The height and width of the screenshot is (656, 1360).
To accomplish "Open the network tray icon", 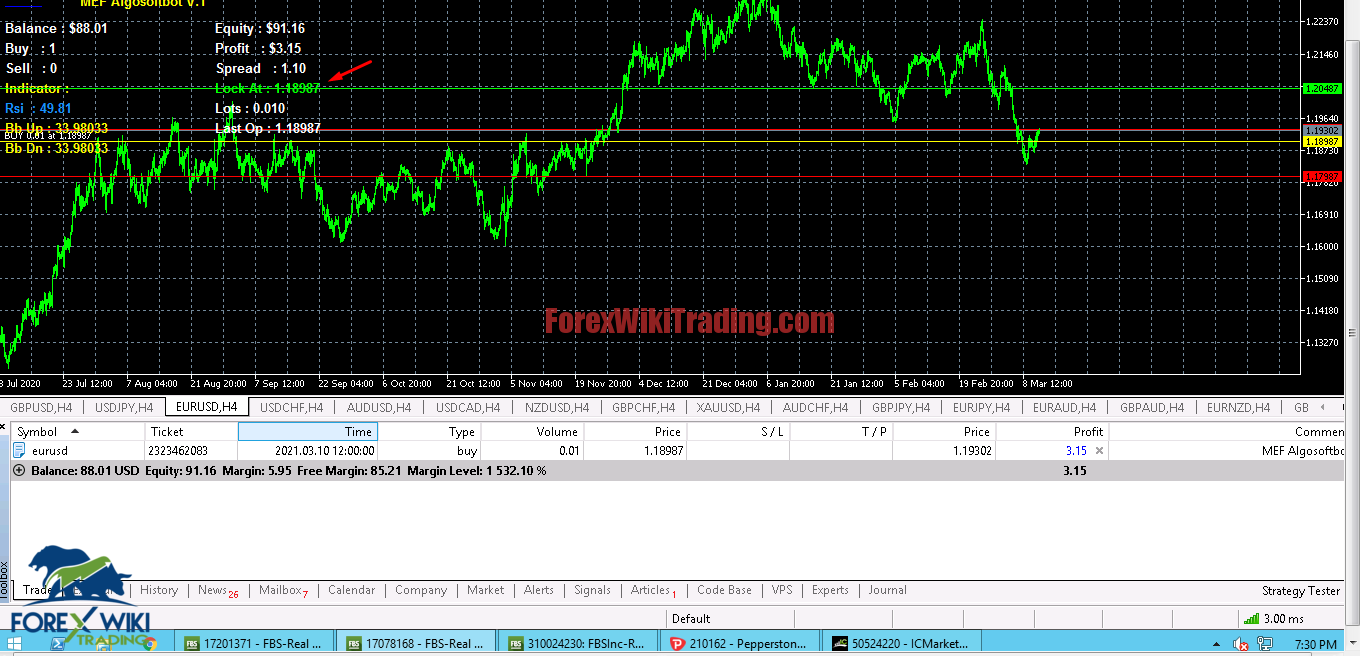I will 1263,645.
